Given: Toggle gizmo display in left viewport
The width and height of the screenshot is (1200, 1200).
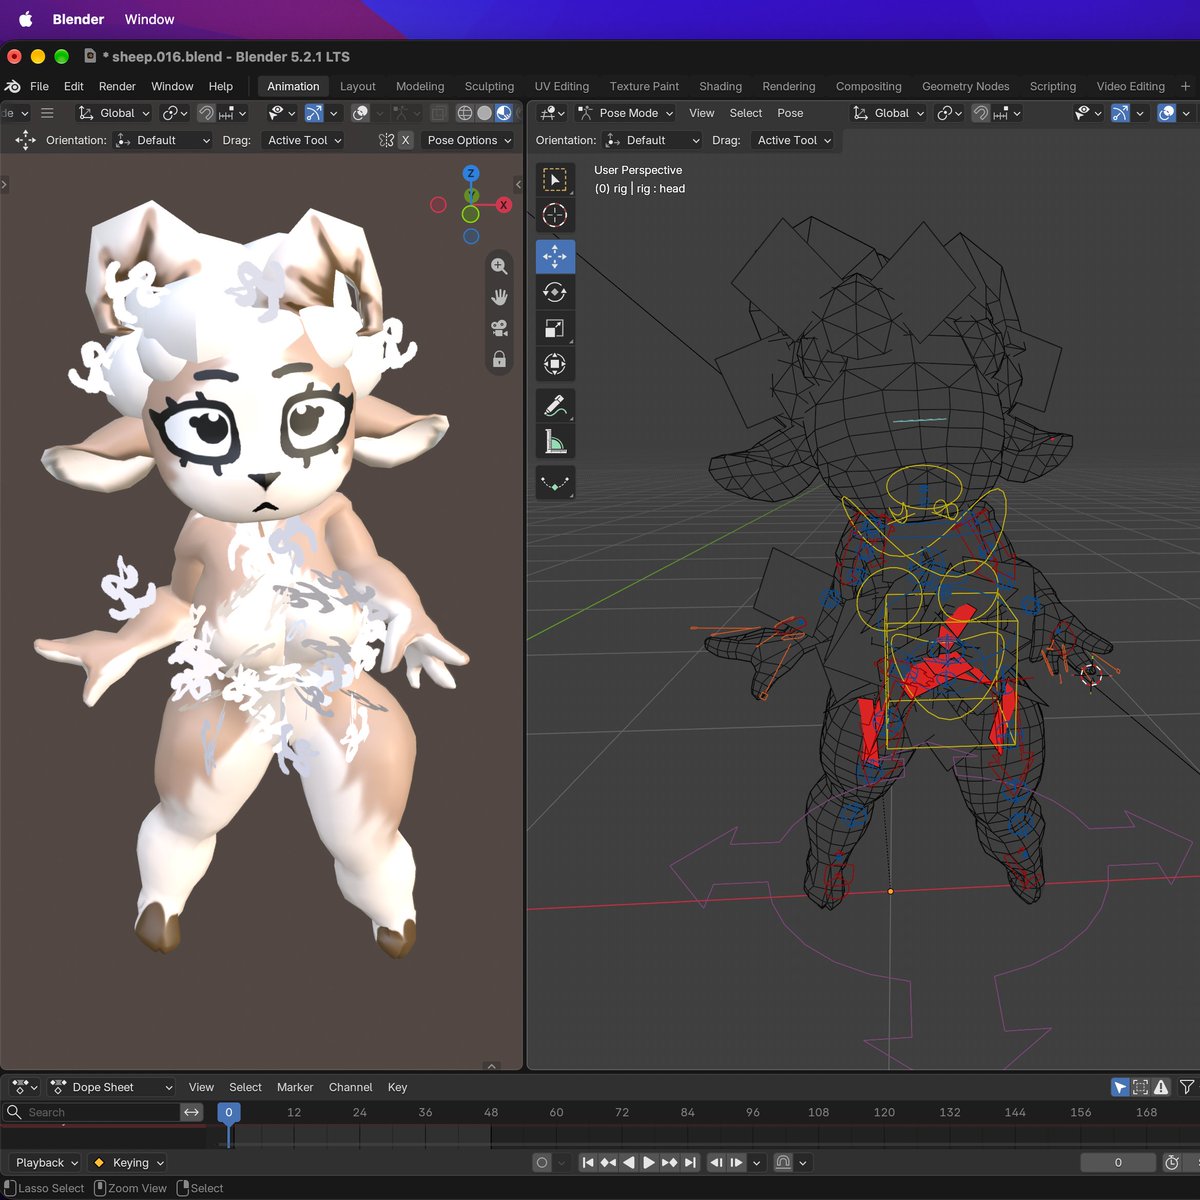Looking at the screenshot, I should (314, 113).
